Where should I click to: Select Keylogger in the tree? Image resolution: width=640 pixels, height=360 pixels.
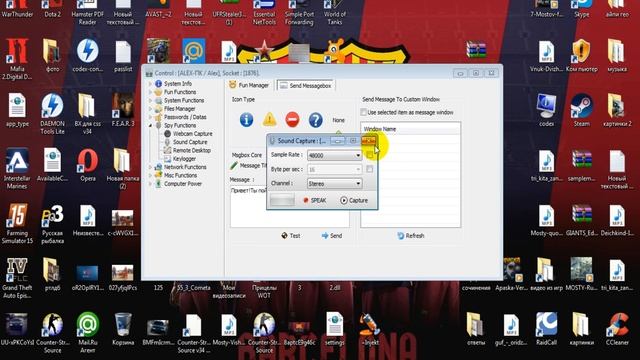(184, 159)
